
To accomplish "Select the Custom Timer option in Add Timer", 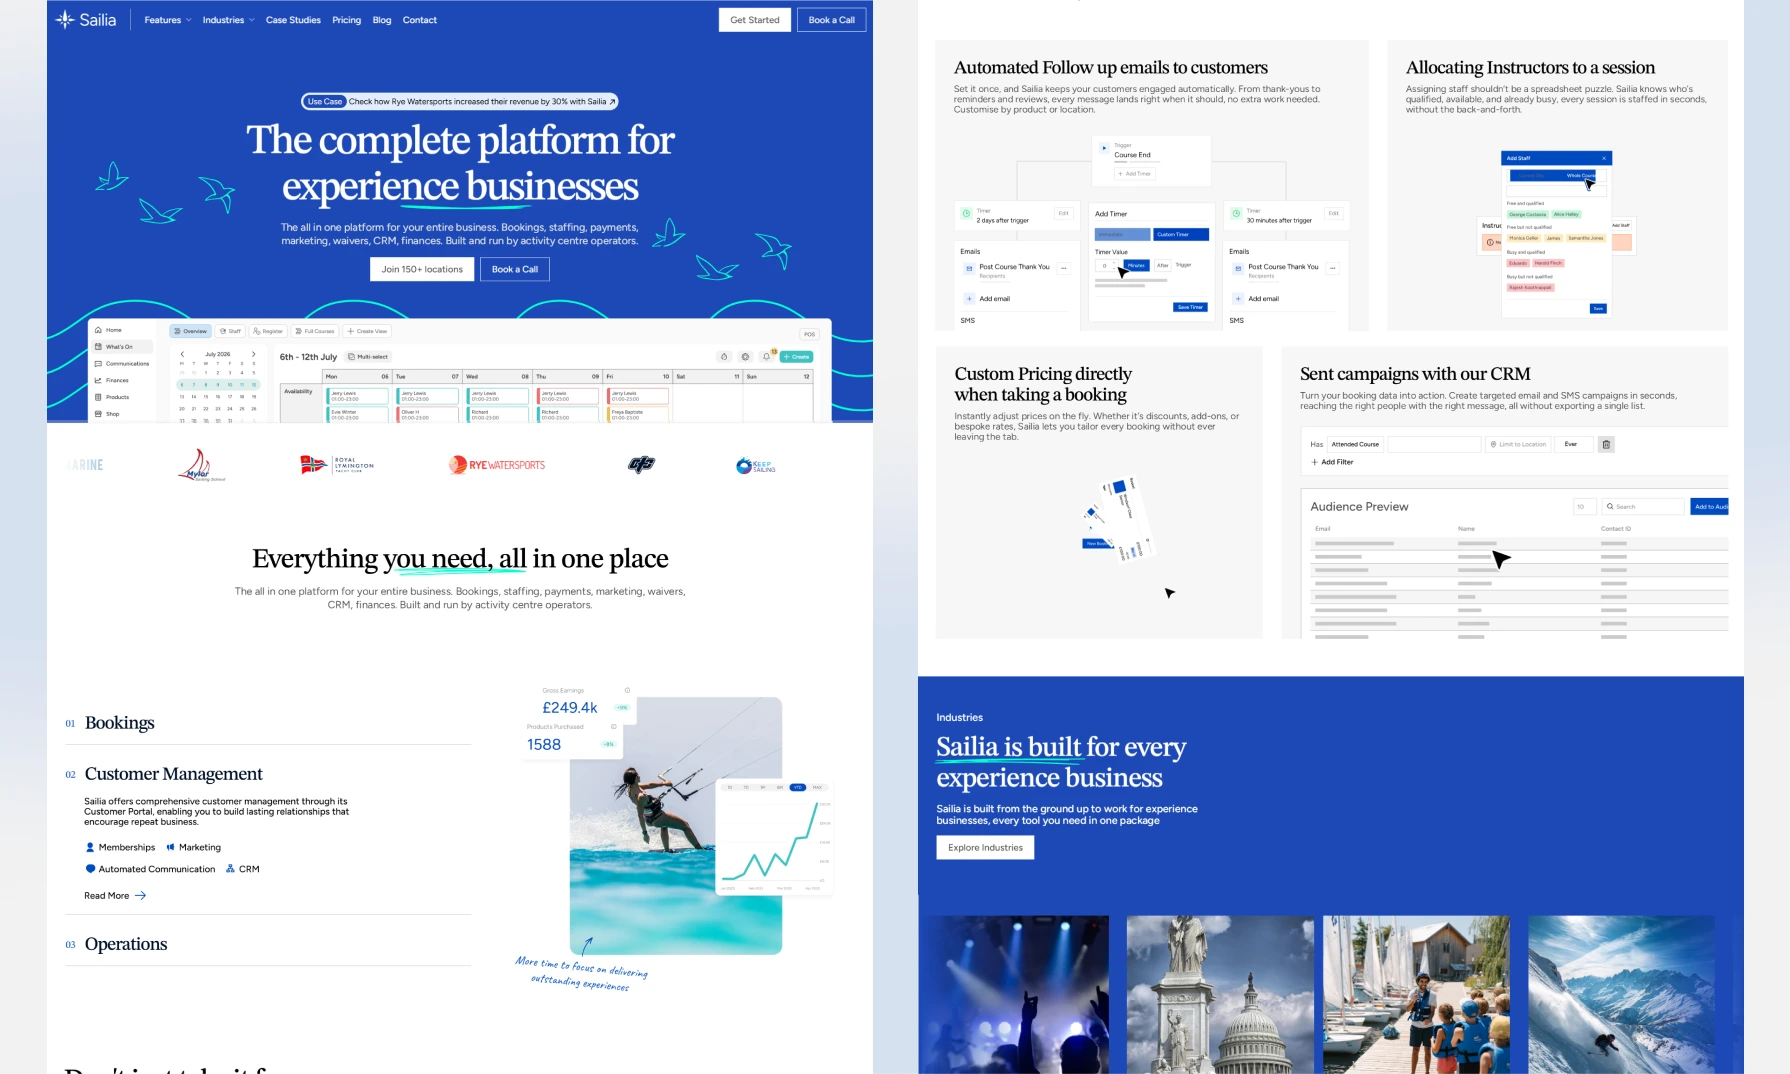I will 1181,234.
